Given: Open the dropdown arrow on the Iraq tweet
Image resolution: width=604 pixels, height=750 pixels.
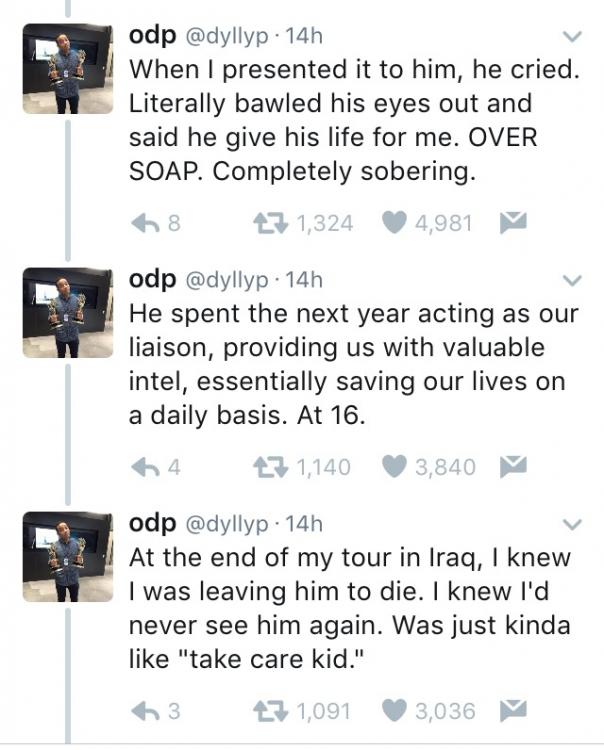Looking at the screenshot, I should coord(572,524).
